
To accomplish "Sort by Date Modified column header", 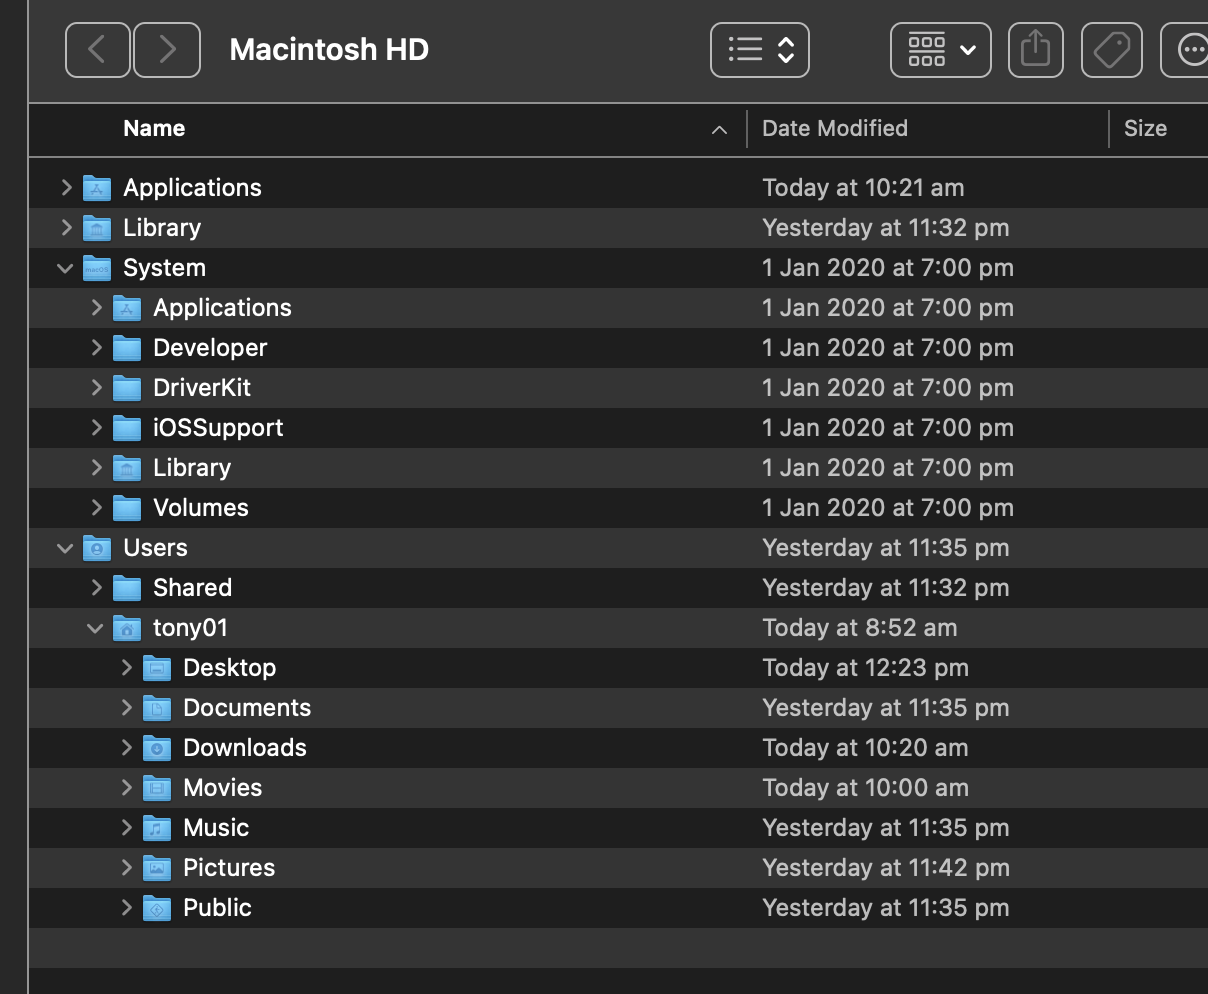I will coord(835,128).
